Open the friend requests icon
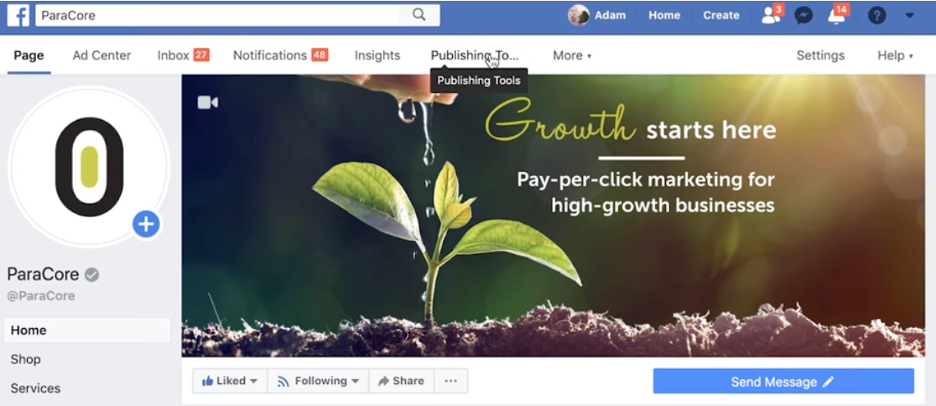 coord(771,16)
